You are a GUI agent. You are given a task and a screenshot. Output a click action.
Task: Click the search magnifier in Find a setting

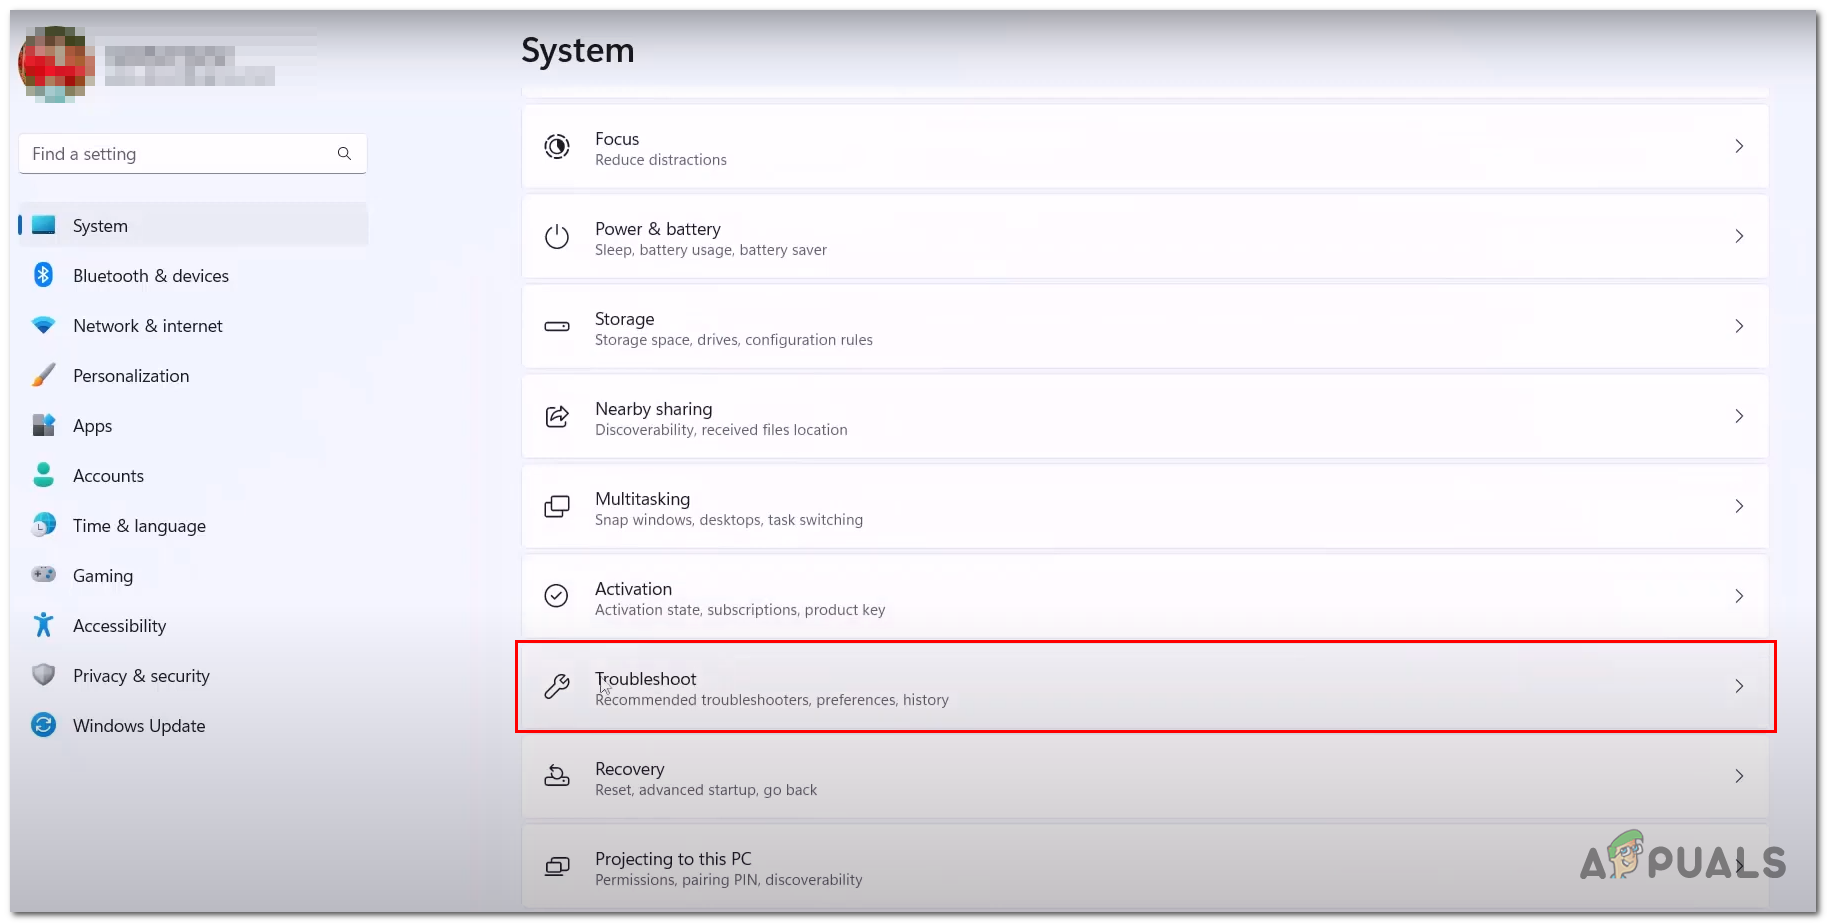(x=344, y=153)
